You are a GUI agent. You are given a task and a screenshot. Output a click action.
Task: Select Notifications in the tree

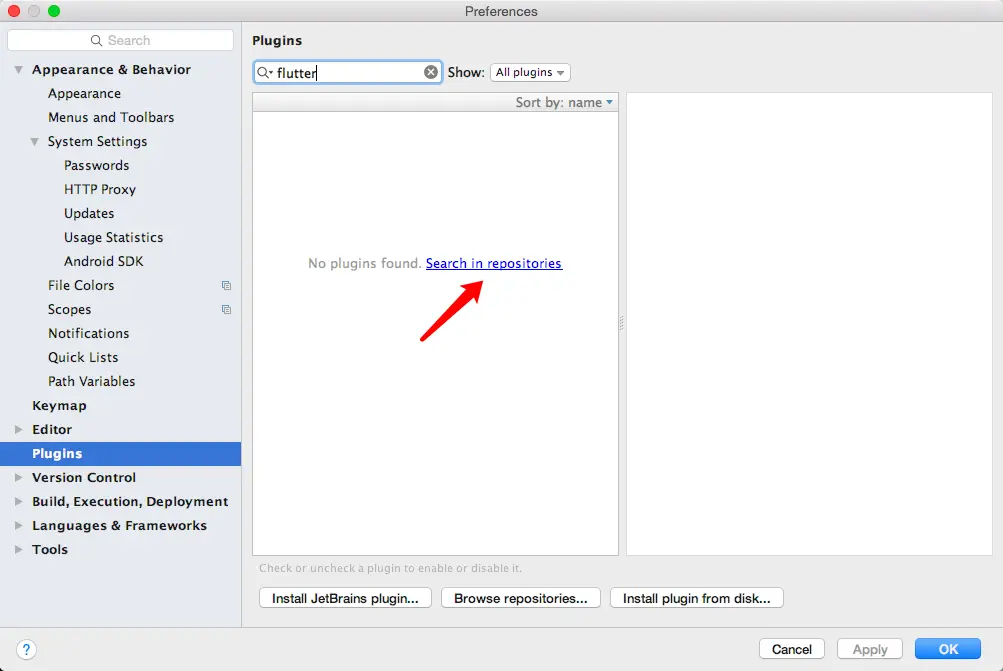click(x=89, y=333)
